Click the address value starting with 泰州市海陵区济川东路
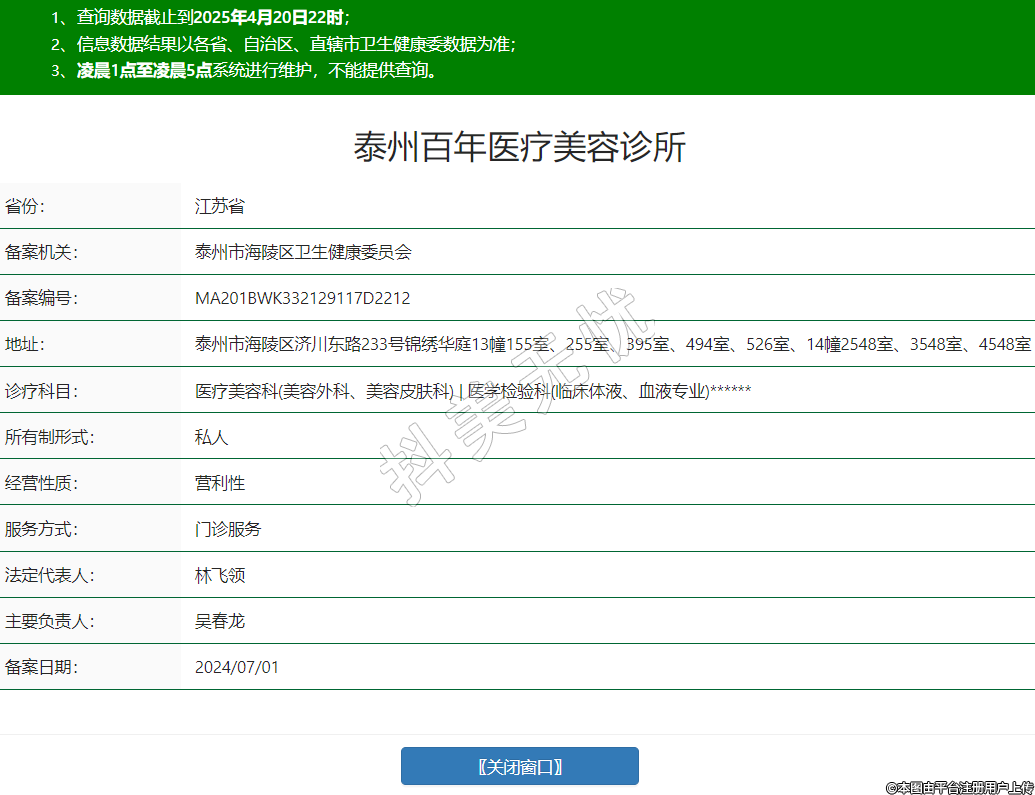Viewport: 1035px width, 795px height. click(x=612, y=344)
